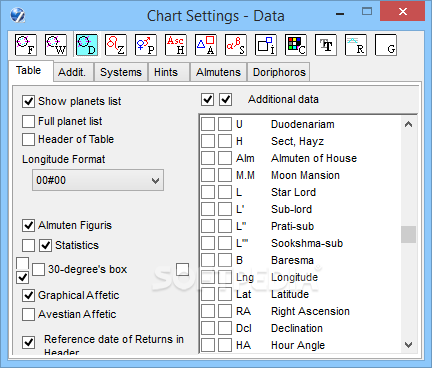Toggle the lone checkbox right of 30-degree's box
The image size is (432, 368).
[x=182, y=269]
